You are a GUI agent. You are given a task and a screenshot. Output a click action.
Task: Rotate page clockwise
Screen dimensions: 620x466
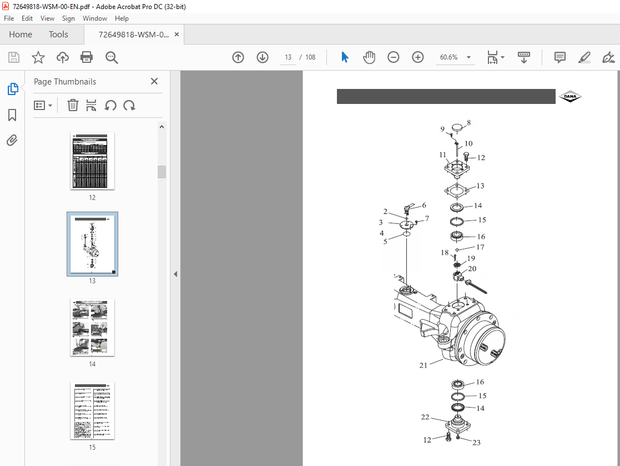tap(129, 106)
